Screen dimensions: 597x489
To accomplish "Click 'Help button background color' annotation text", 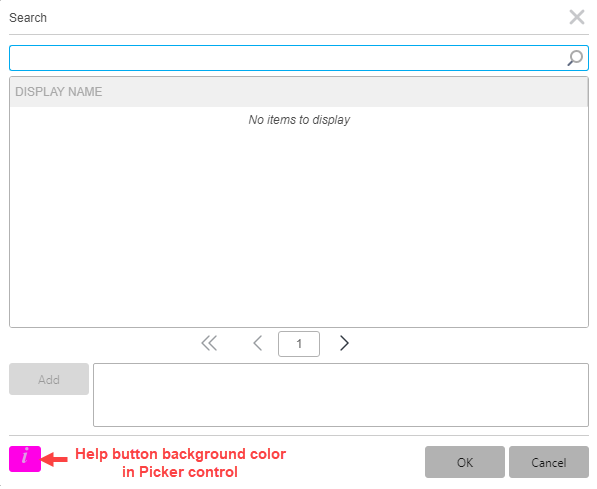I will click(180, 454).
